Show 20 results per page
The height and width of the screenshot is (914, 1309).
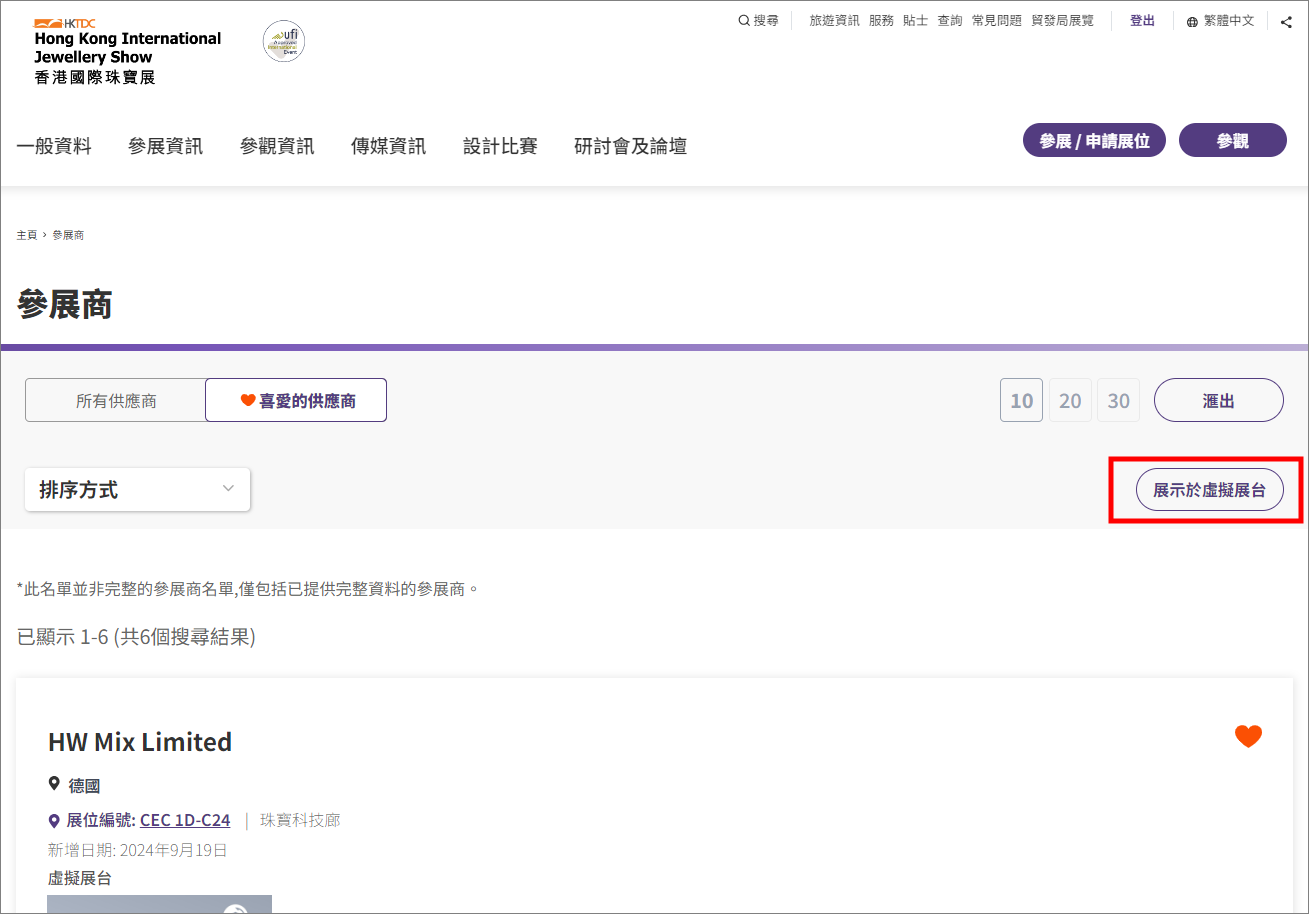point(1070,401)
